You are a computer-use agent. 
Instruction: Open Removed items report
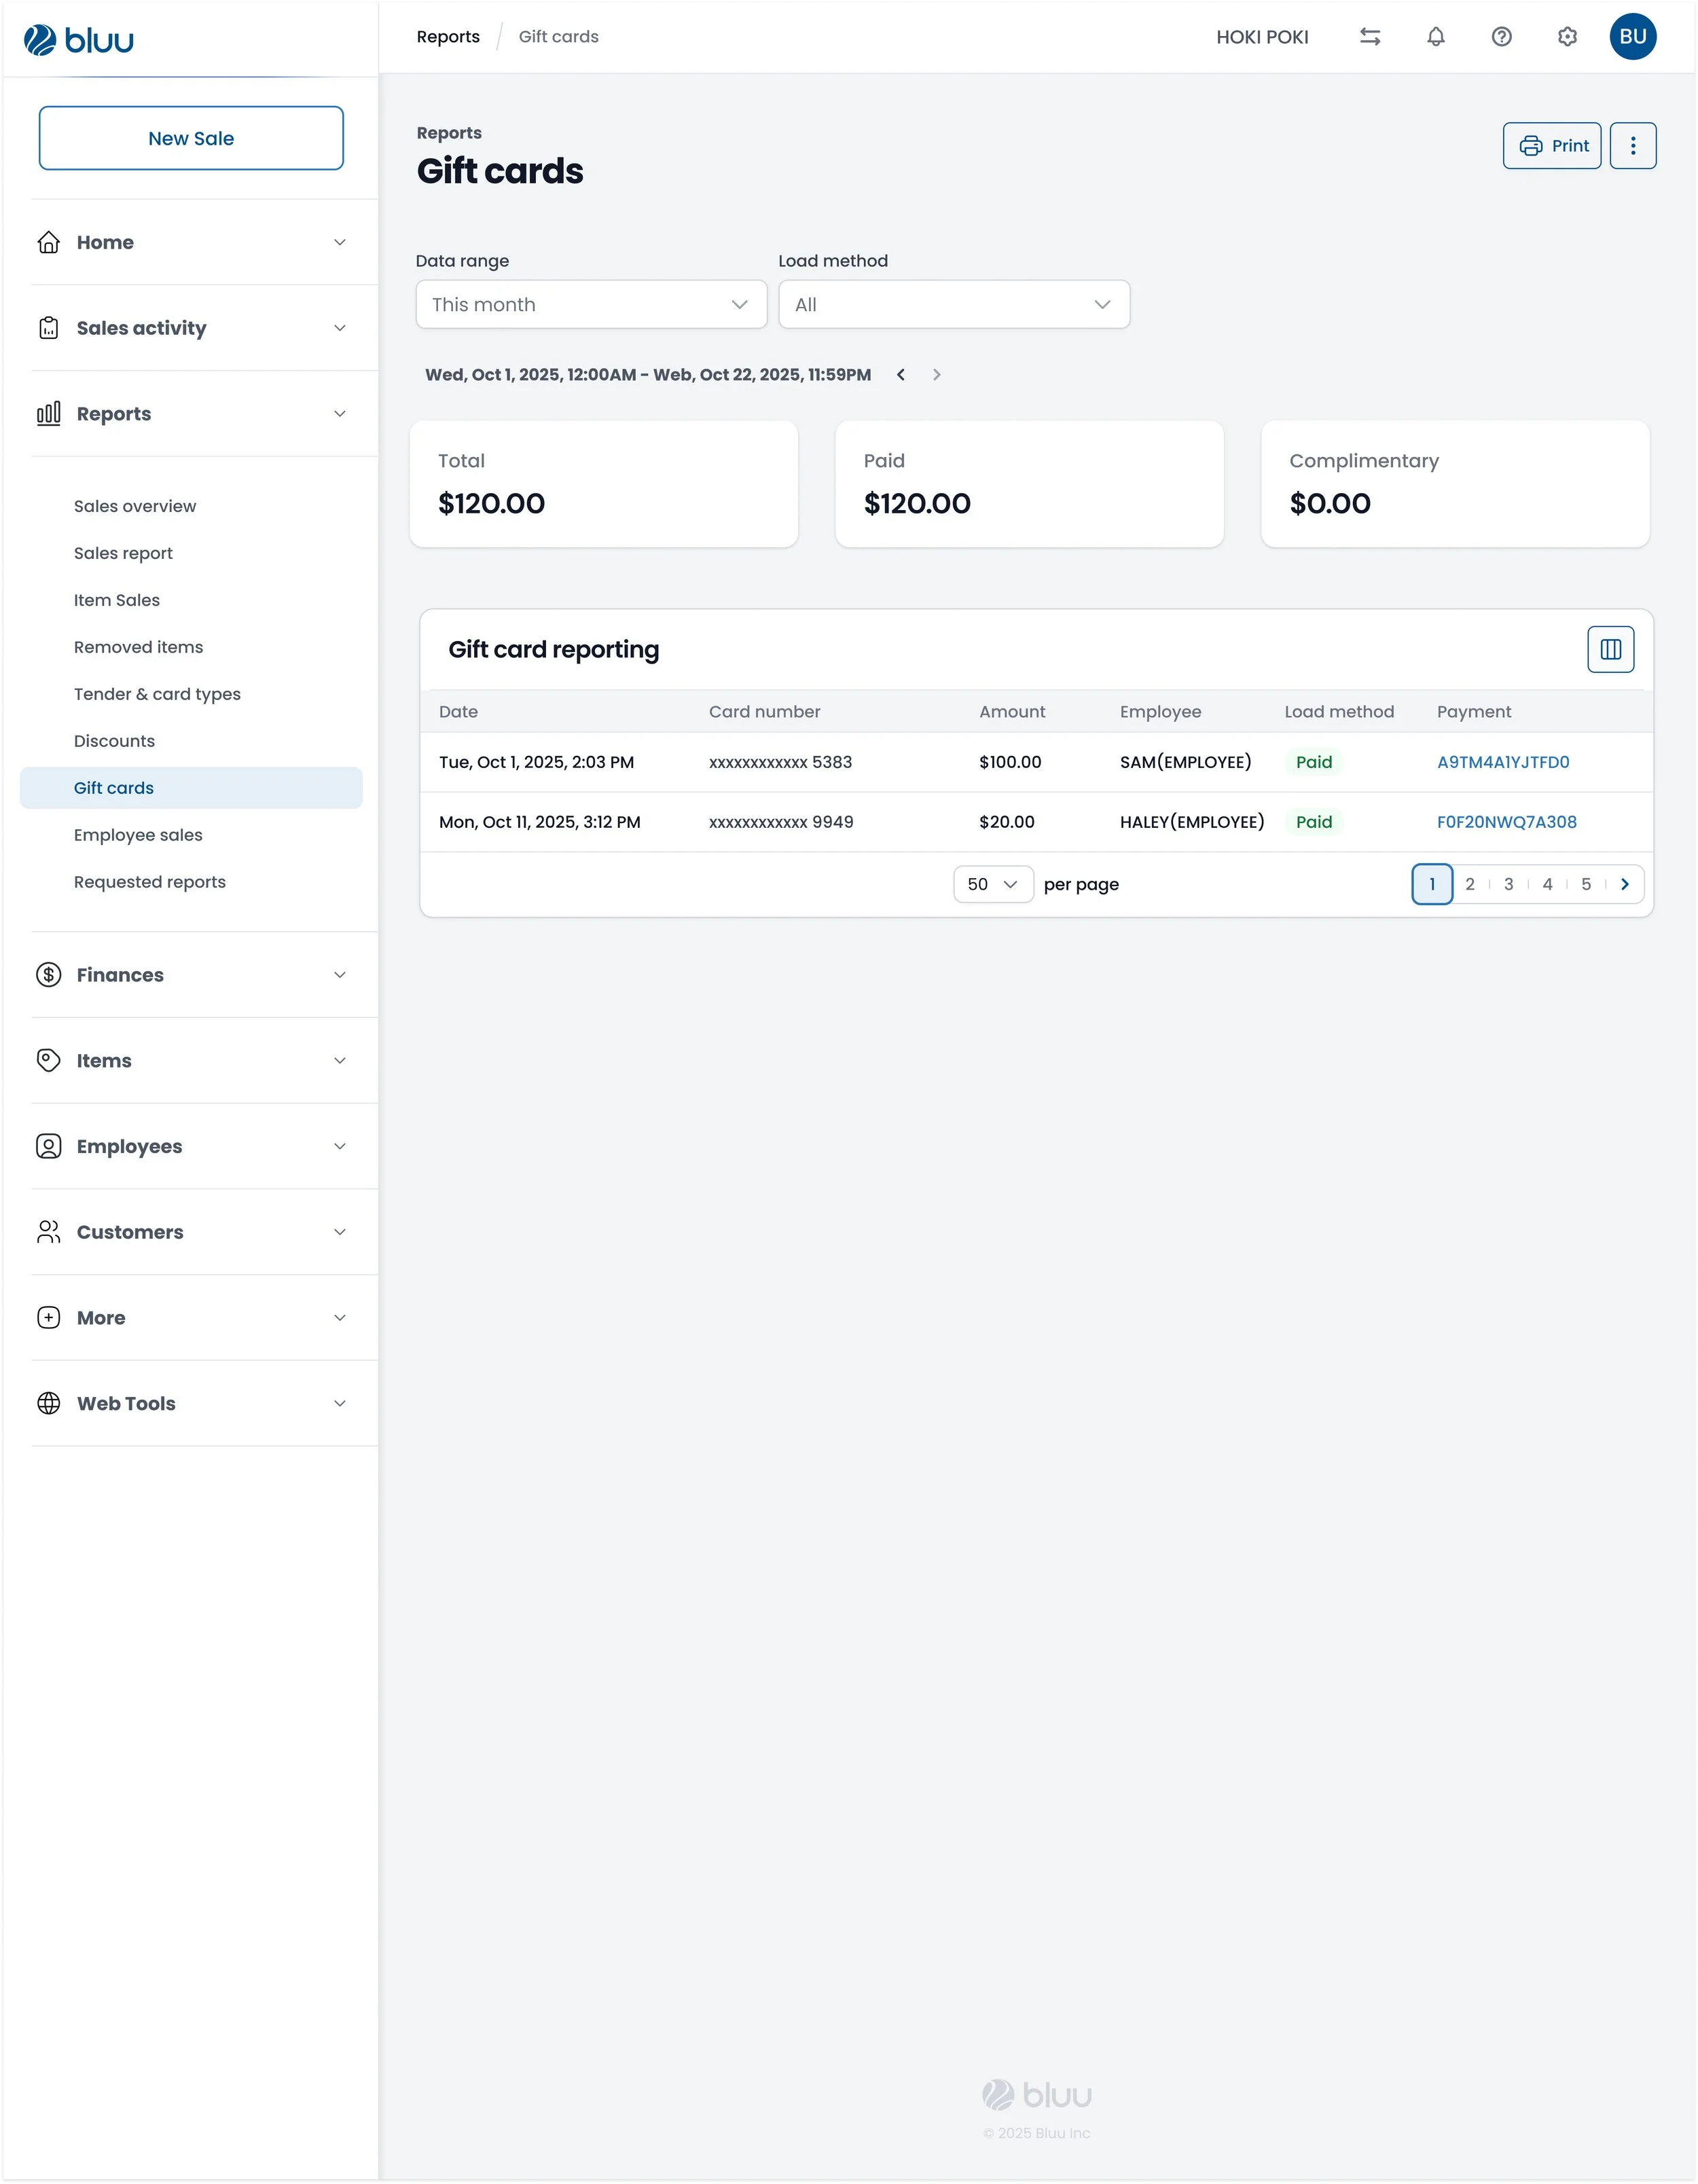click(x=138, y=648)
